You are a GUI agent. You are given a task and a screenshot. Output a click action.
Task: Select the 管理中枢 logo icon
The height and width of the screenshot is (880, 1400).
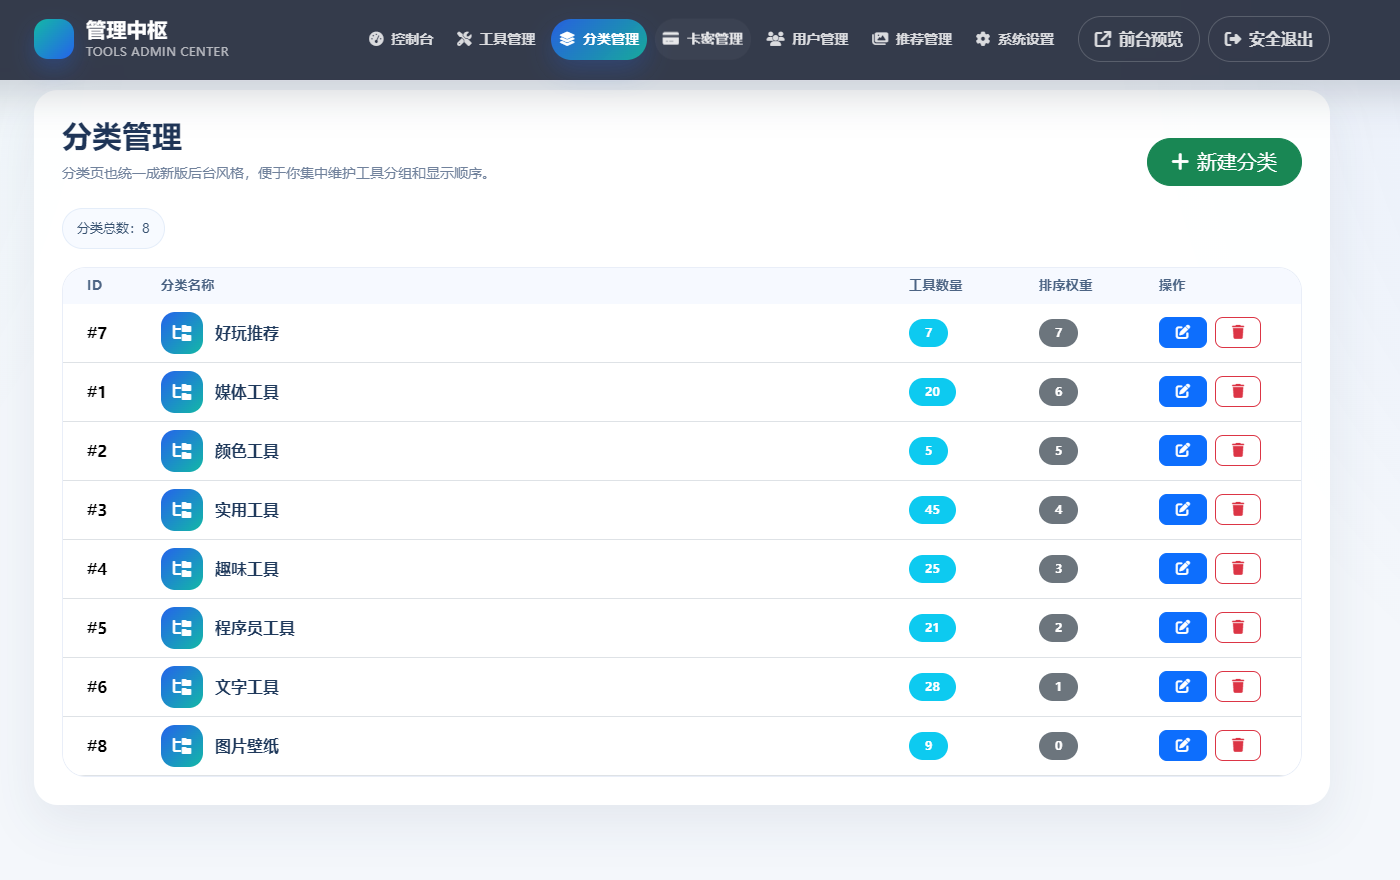click(x=53, y=40)
